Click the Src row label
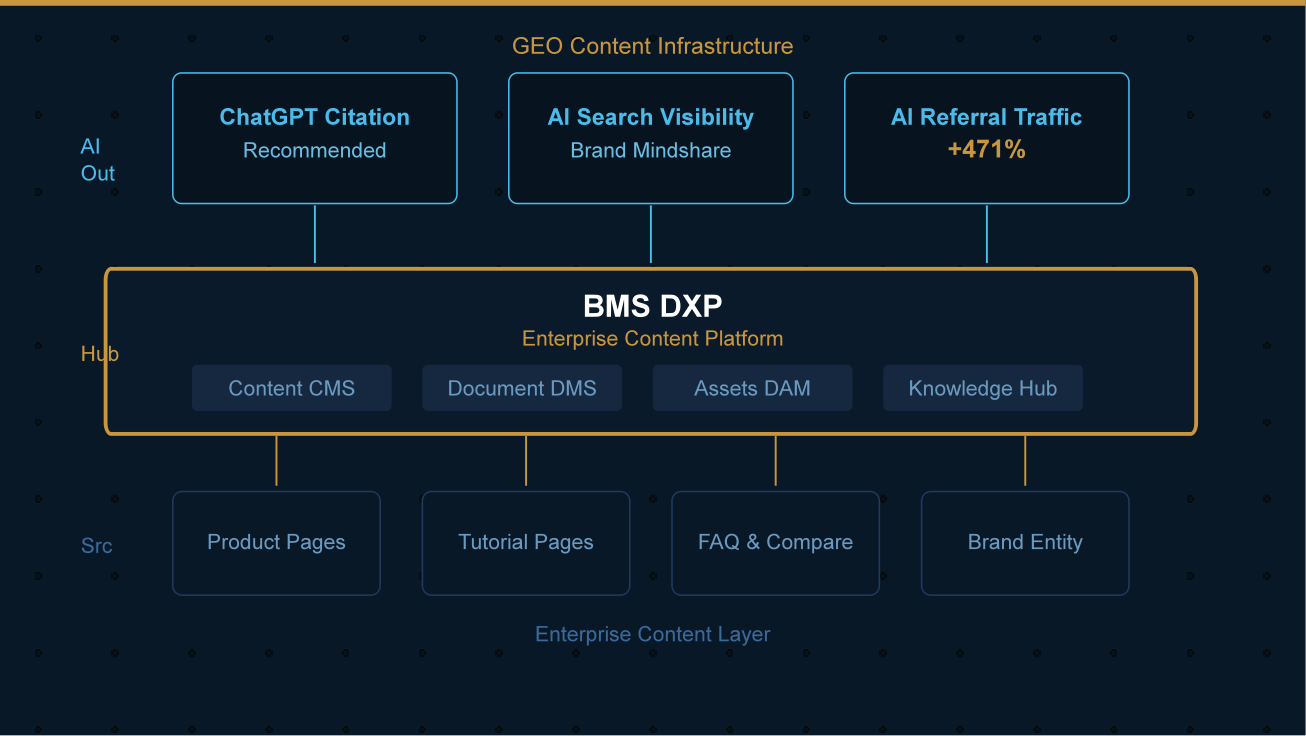1306x736 pixels. click(x=97, y=546)
